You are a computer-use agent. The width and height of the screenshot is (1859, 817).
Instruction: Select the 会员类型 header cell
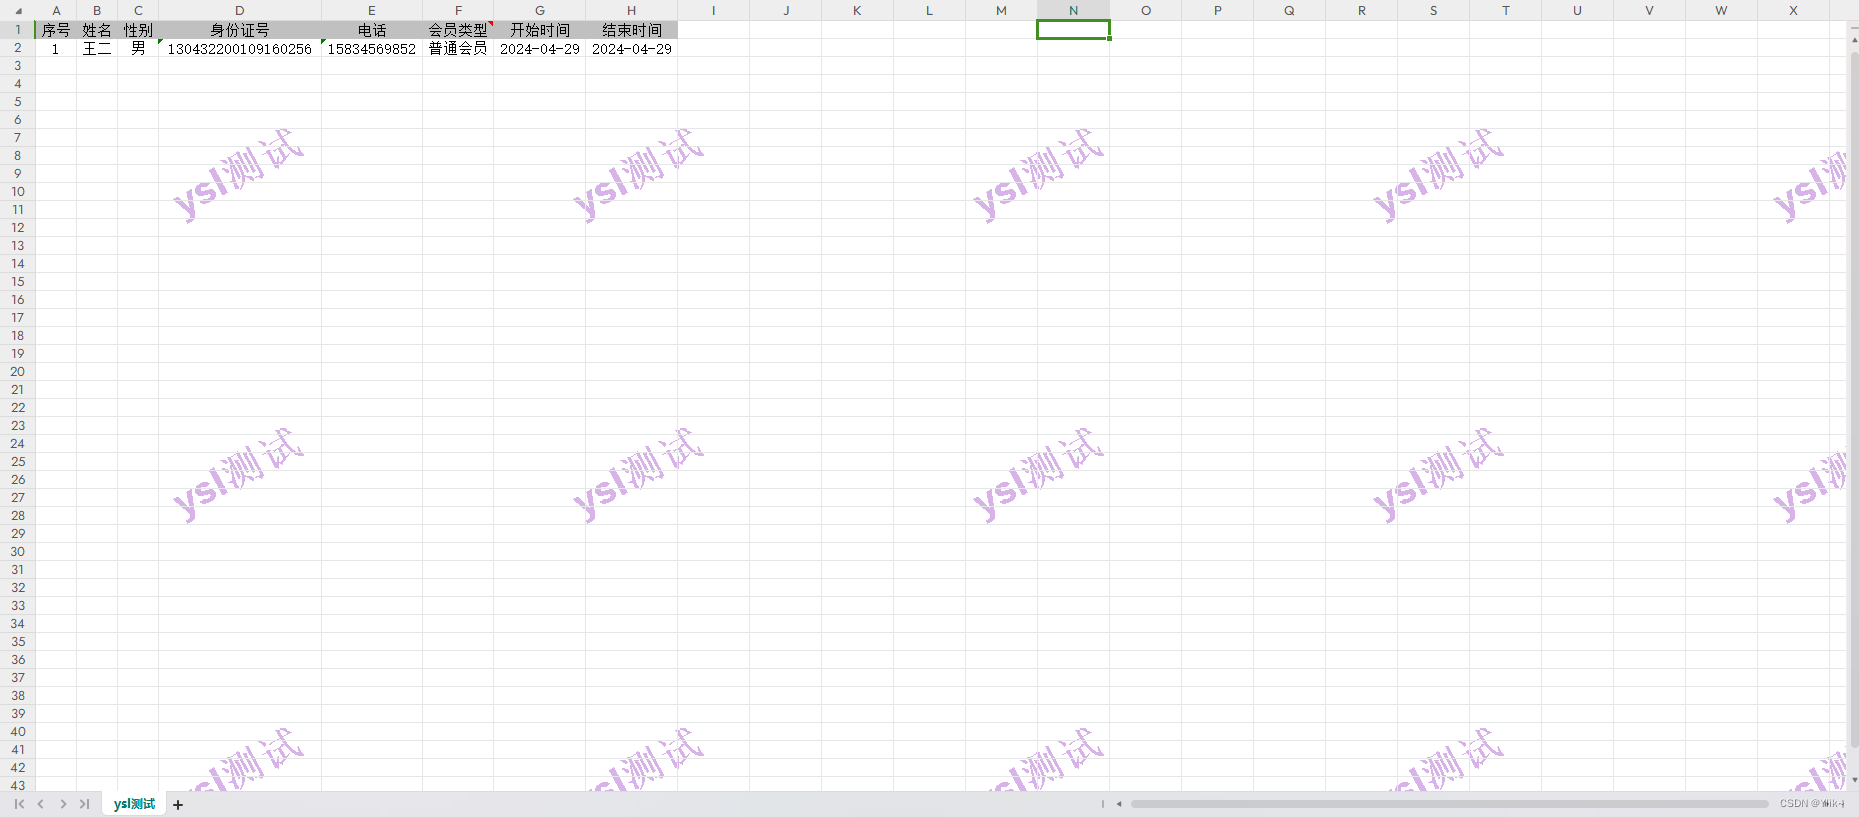pyautogui.click(x=458, y=30)
